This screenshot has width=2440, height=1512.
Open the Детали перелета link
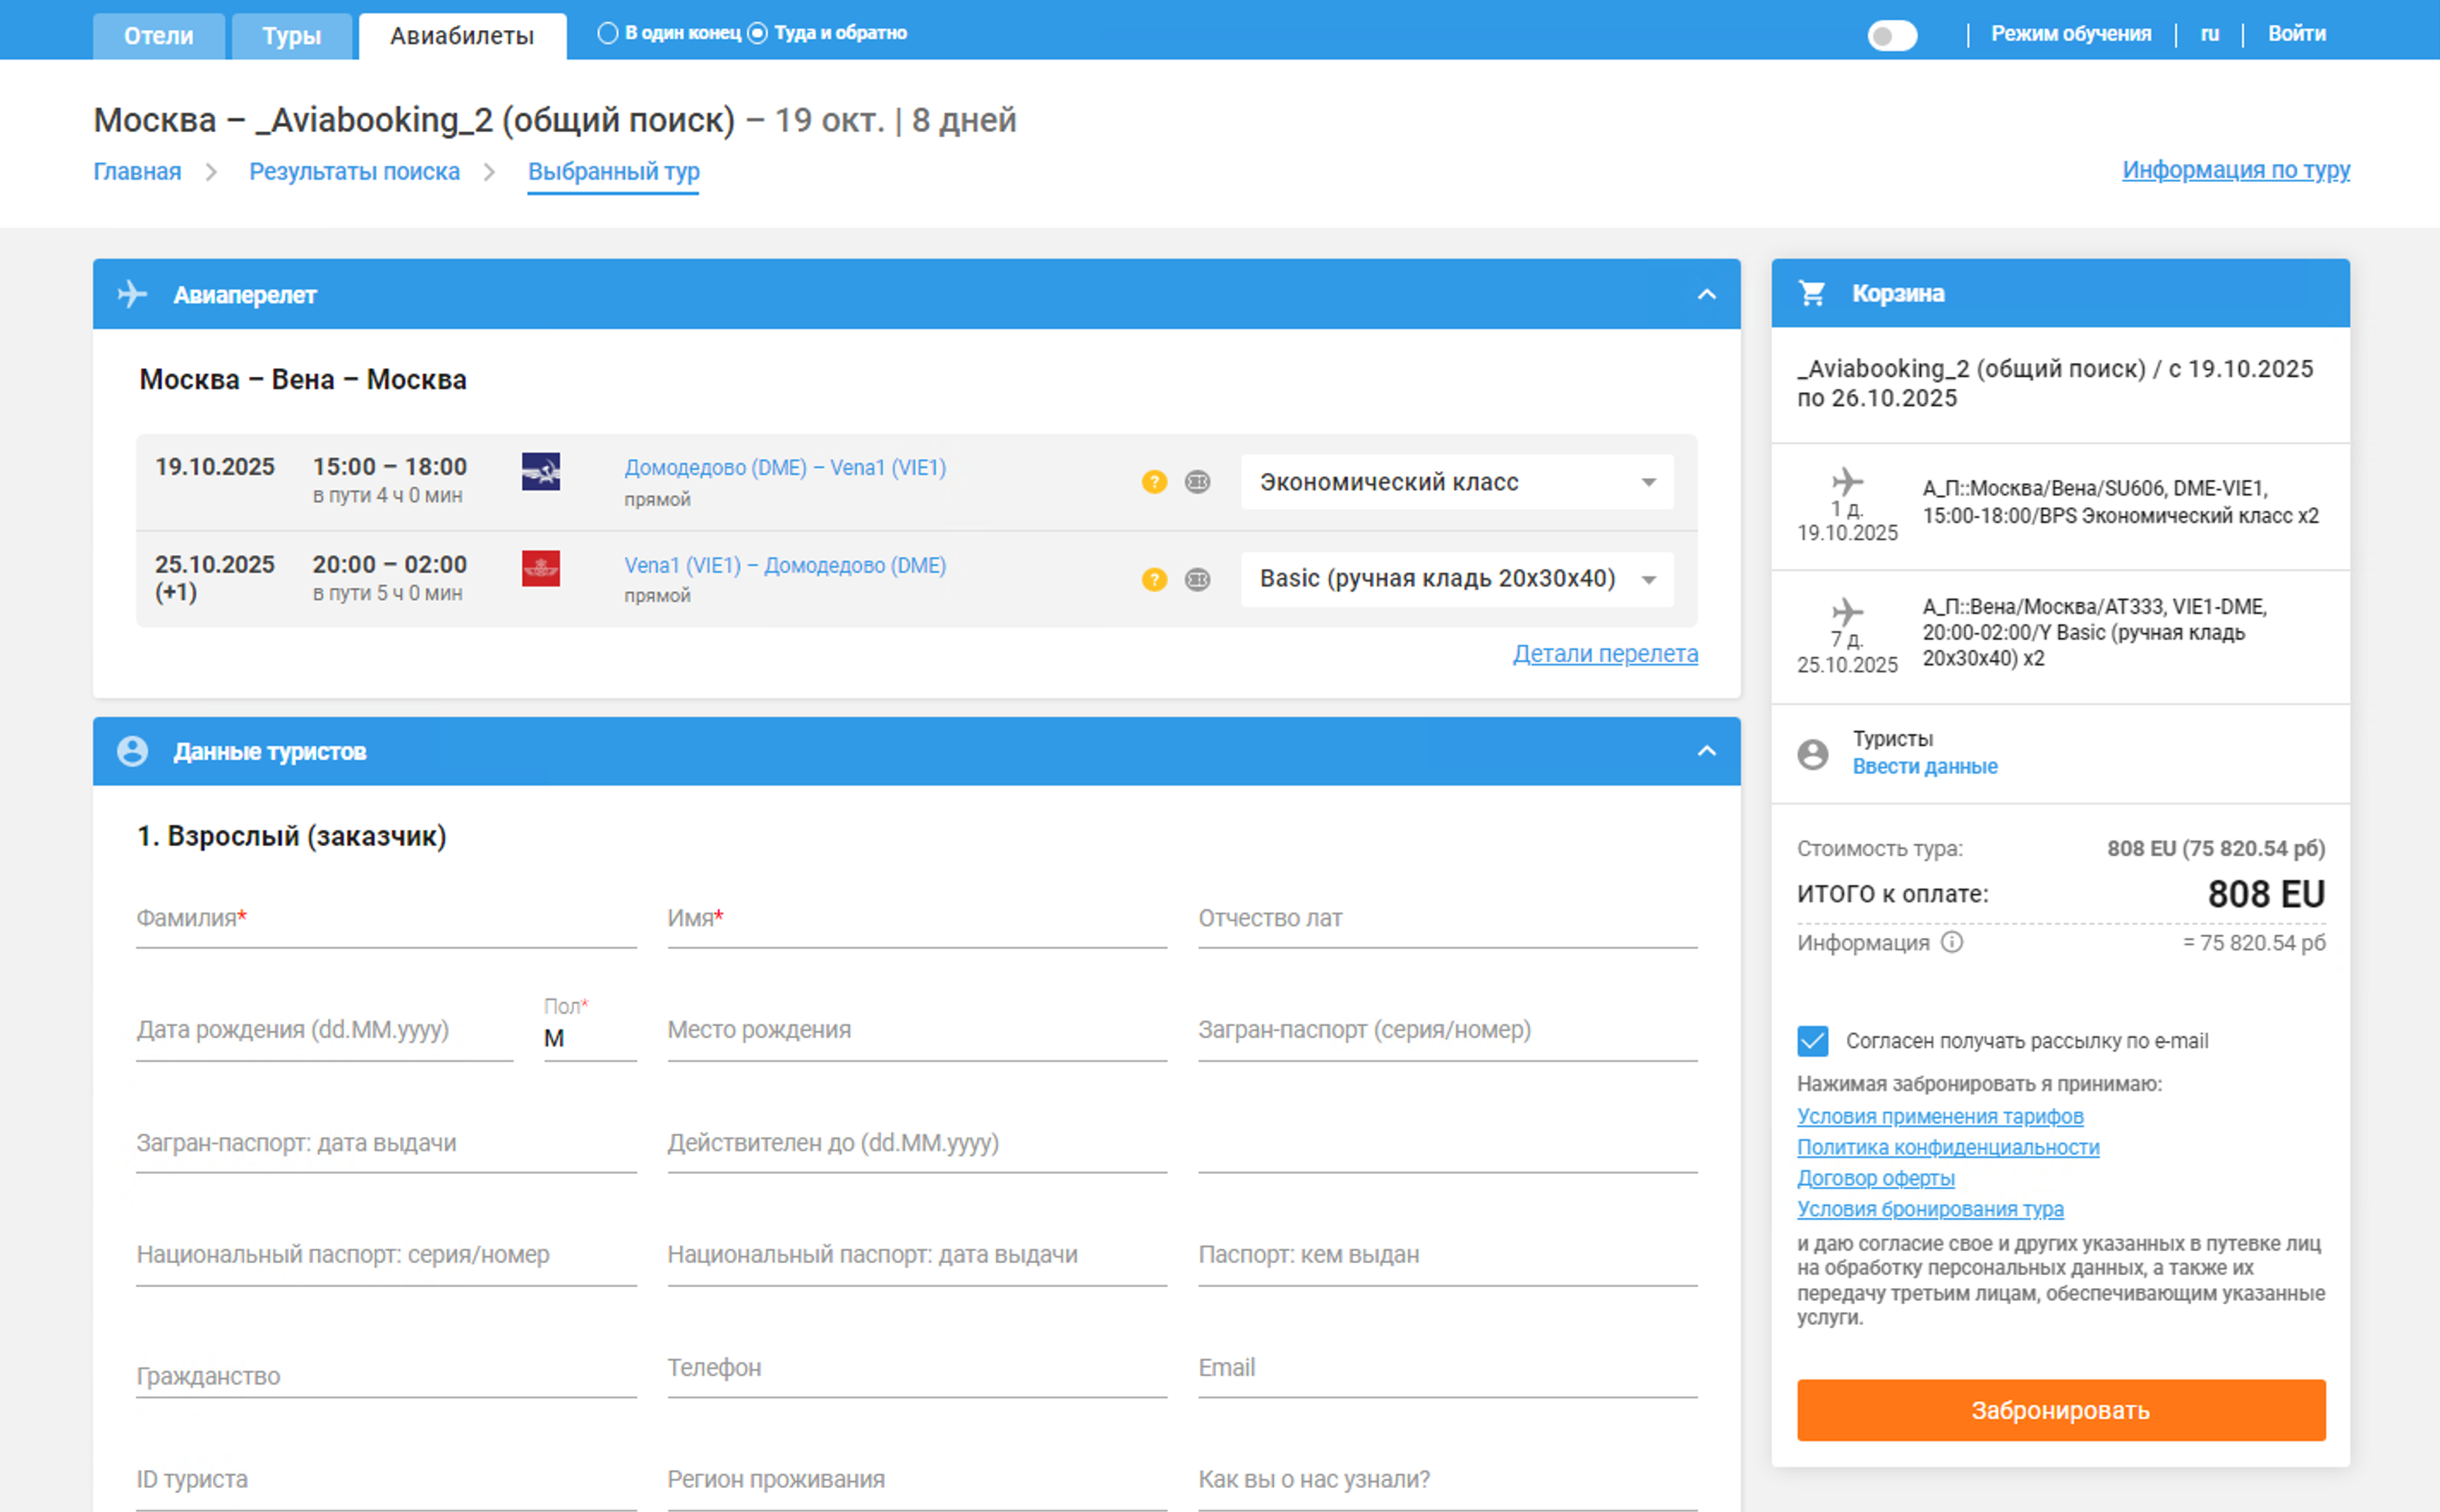click(x=1604, y=654)
